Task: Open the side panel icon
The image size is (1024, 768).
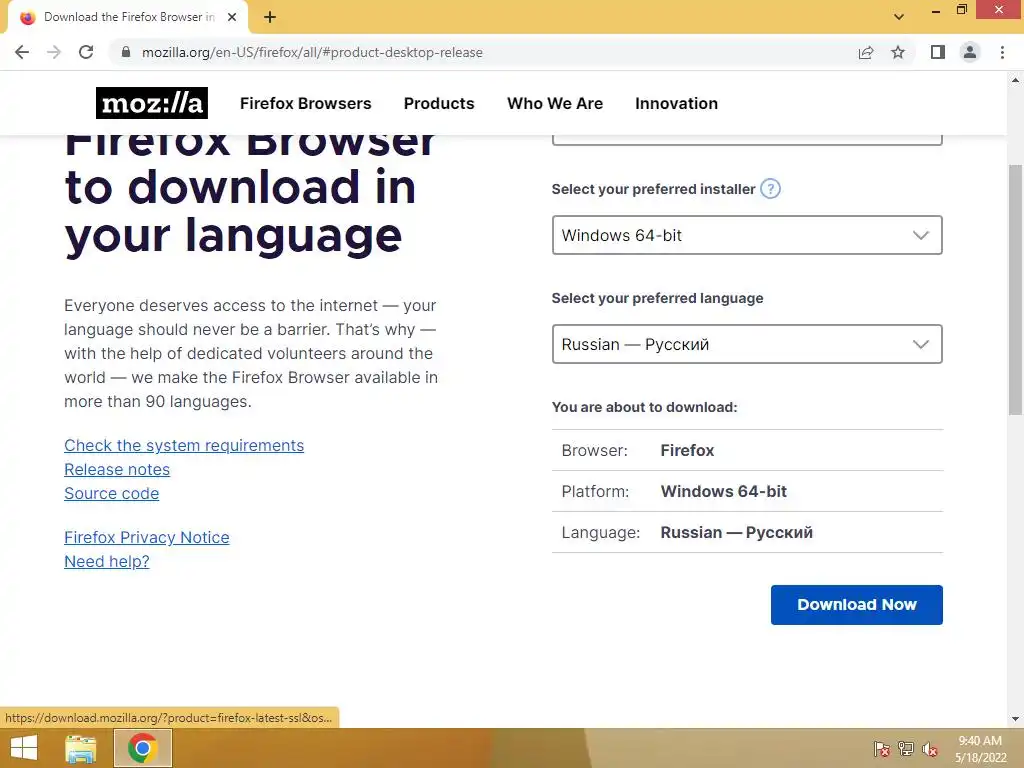Action: click(x=938, y=52)
